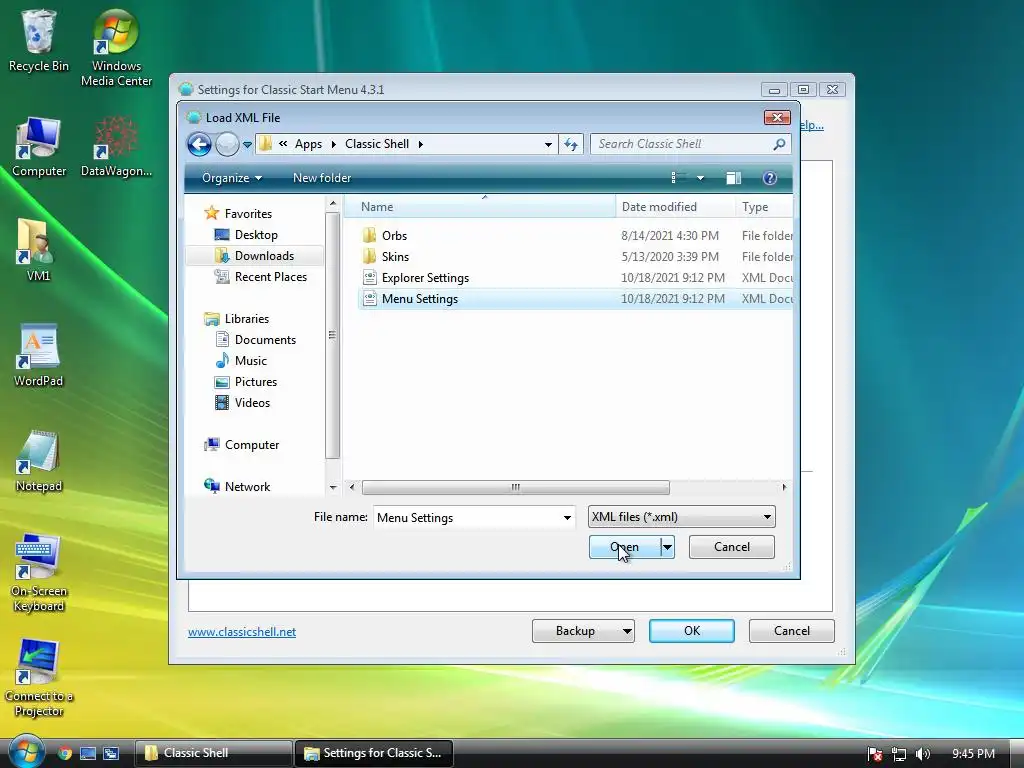1024x768 pixels.
Task: Toggle the preview pane icon
Action: coord(733,178)
